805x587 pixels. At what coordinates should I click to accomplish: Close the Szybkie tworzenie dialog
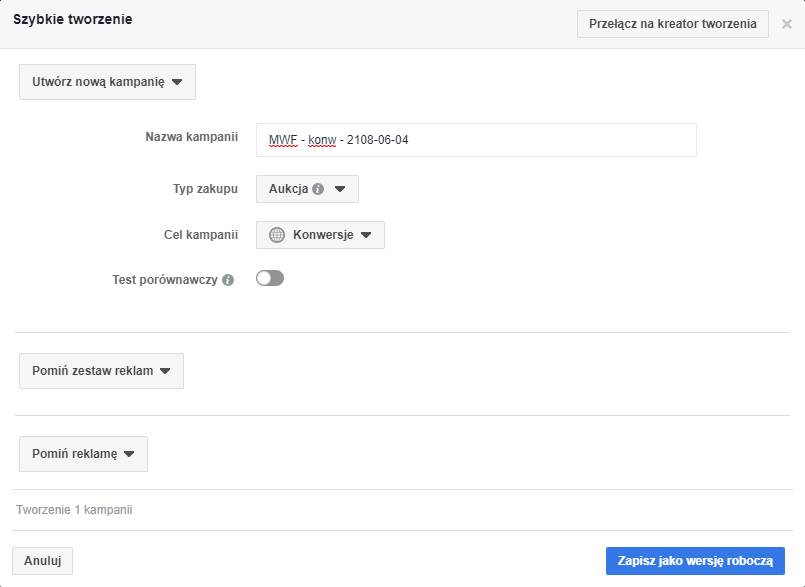(x=787, y=24)
